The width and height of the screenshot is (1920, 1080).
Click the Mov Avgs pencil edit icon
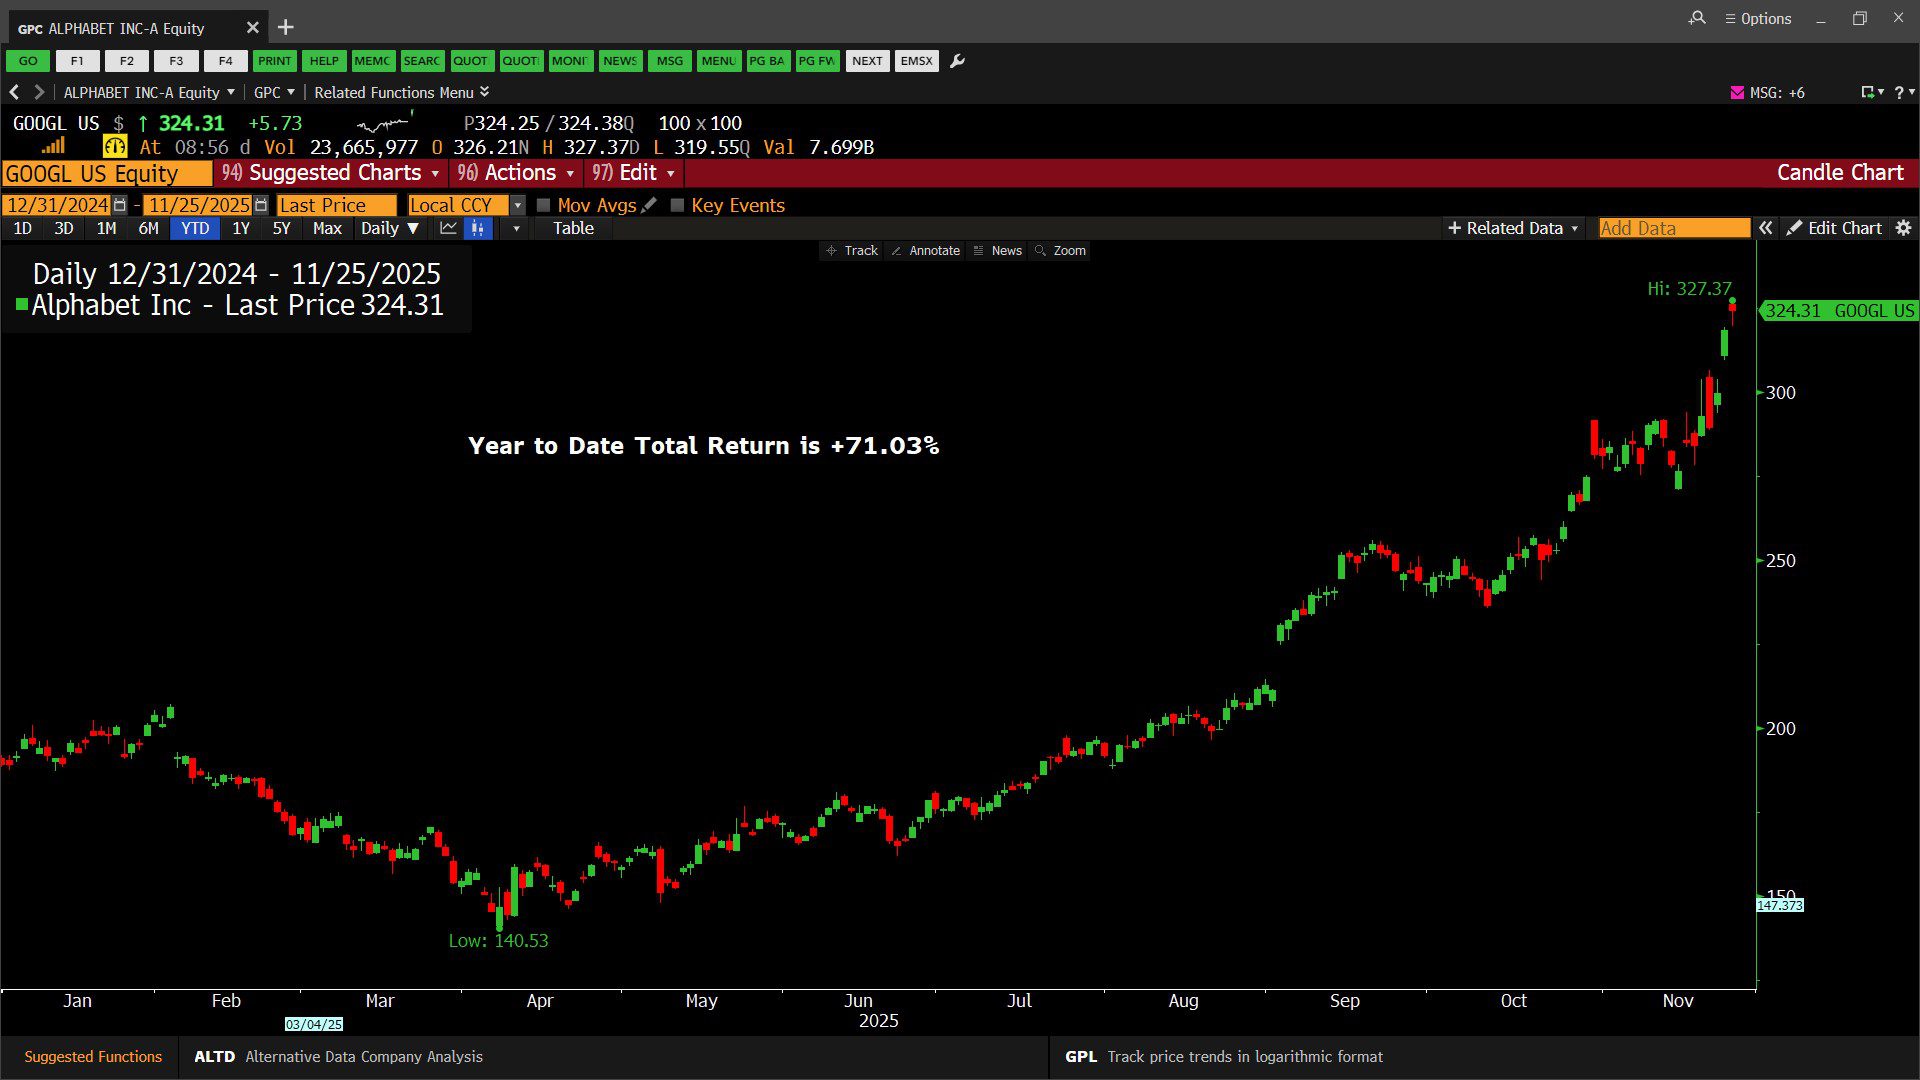[649, 205]
